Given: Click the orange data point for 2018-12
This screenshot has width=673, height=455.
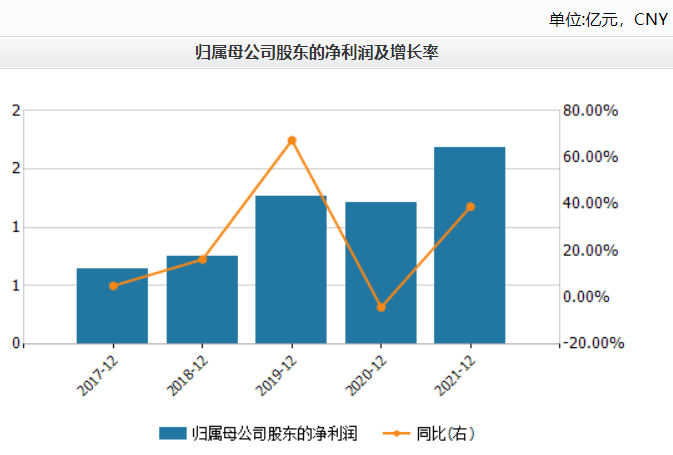Looking at the screenshot, I should tap(202, 260).
